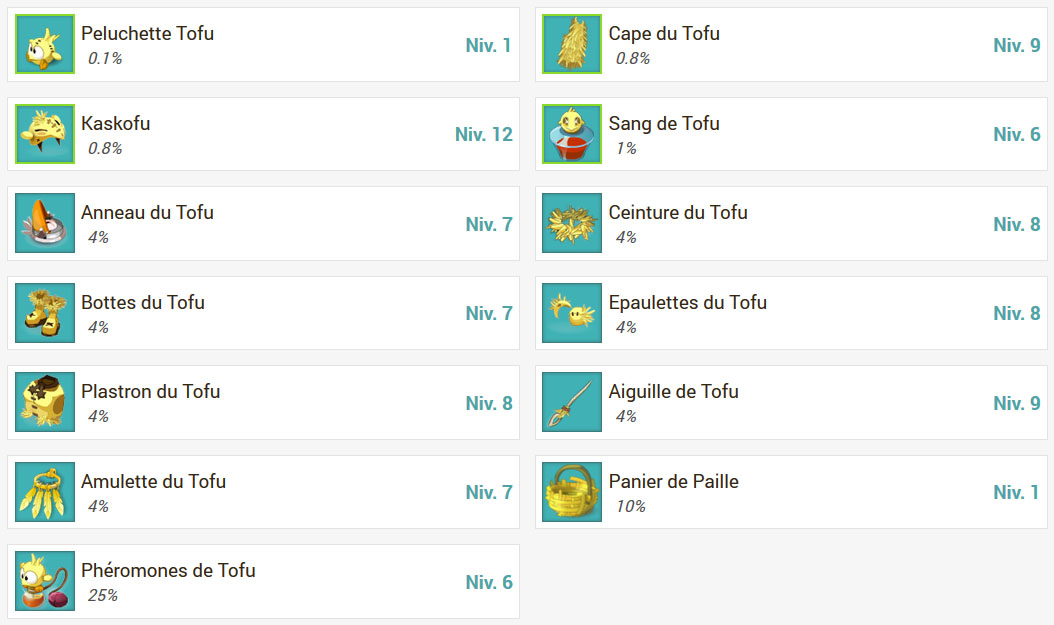The height and width of the screenshot is (625, 1054).
Task: Select the Plastron du Tofu chest icon
Action: tap(45, 402)
